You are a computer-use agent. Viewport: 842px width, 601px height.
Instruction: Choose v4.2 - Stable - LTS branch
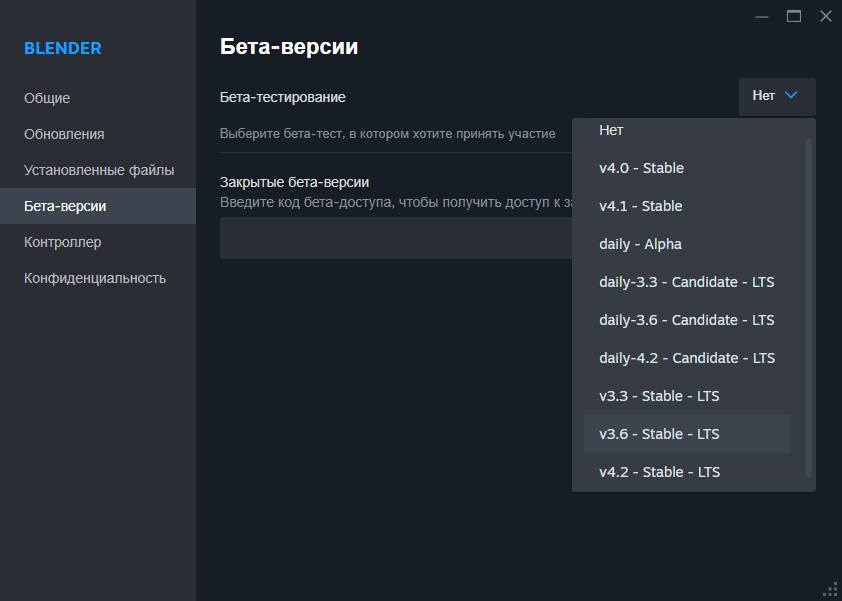[x=659, y=472]
